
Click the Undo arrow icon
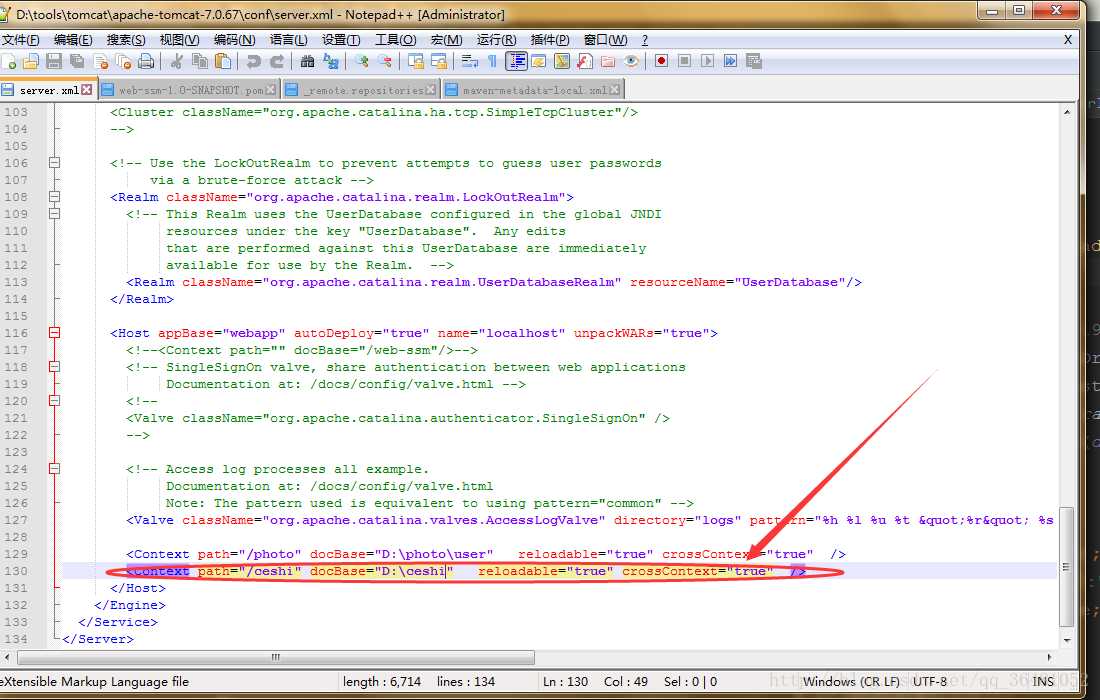point(254,62)
